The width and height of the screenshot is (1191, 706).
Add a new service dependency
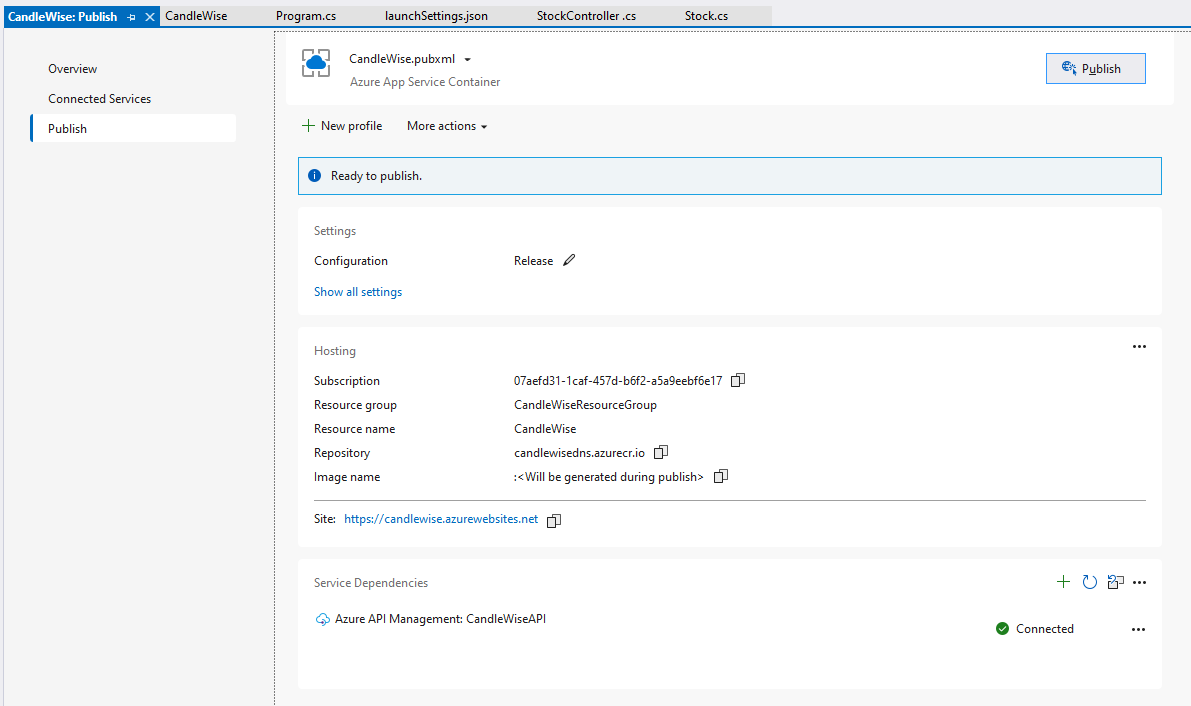tap(1063, 581)
